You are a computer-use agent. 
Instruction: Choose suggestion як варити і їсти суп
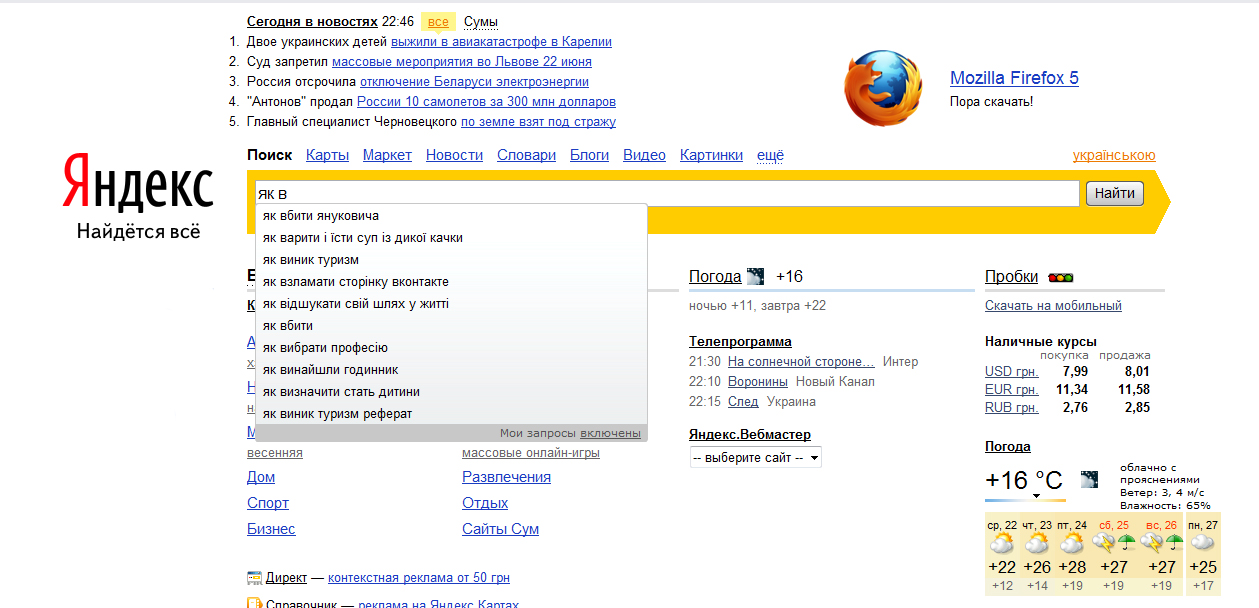pyautogui.click(x=451, y=238)
